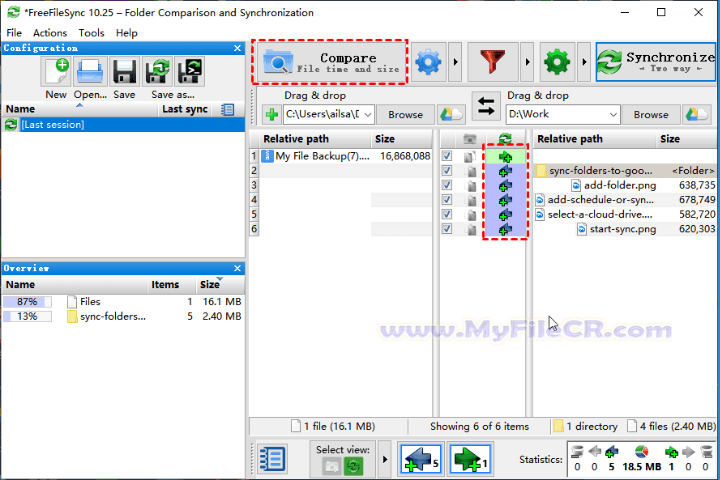Open the filter settings funnel icon
720x480 pixels.
[x=493, y=62]
